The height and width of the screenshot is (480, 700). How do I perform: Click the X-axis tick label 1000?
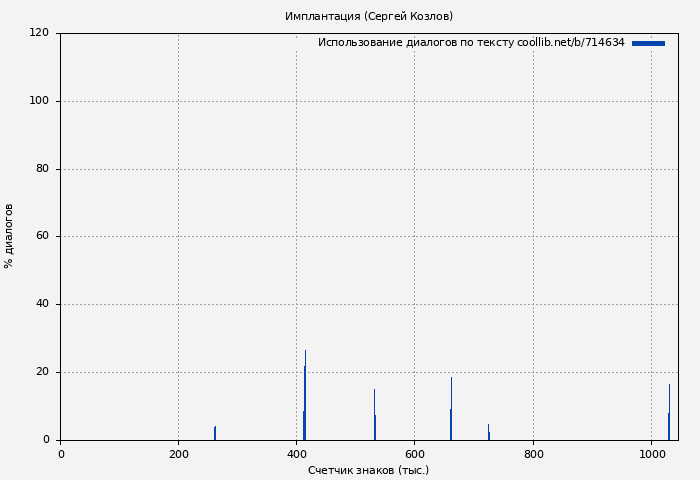[x=652, y=454]
